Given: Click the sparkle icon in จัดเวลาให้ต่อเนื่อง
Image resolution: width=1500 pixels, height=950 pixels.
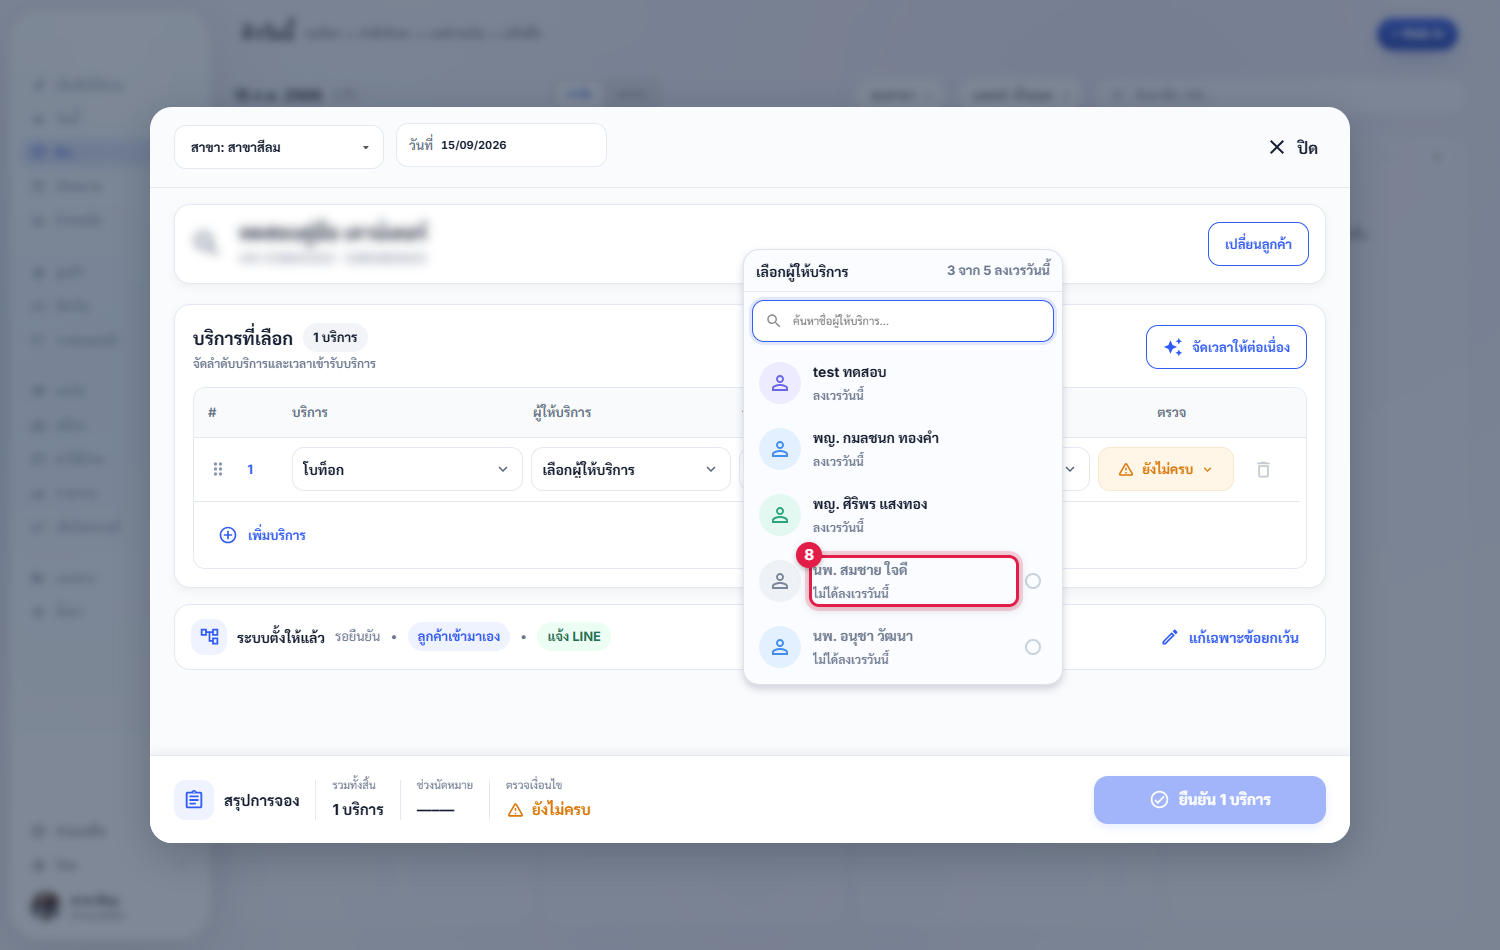Looking at the screenshot, I should (1173, 347).
